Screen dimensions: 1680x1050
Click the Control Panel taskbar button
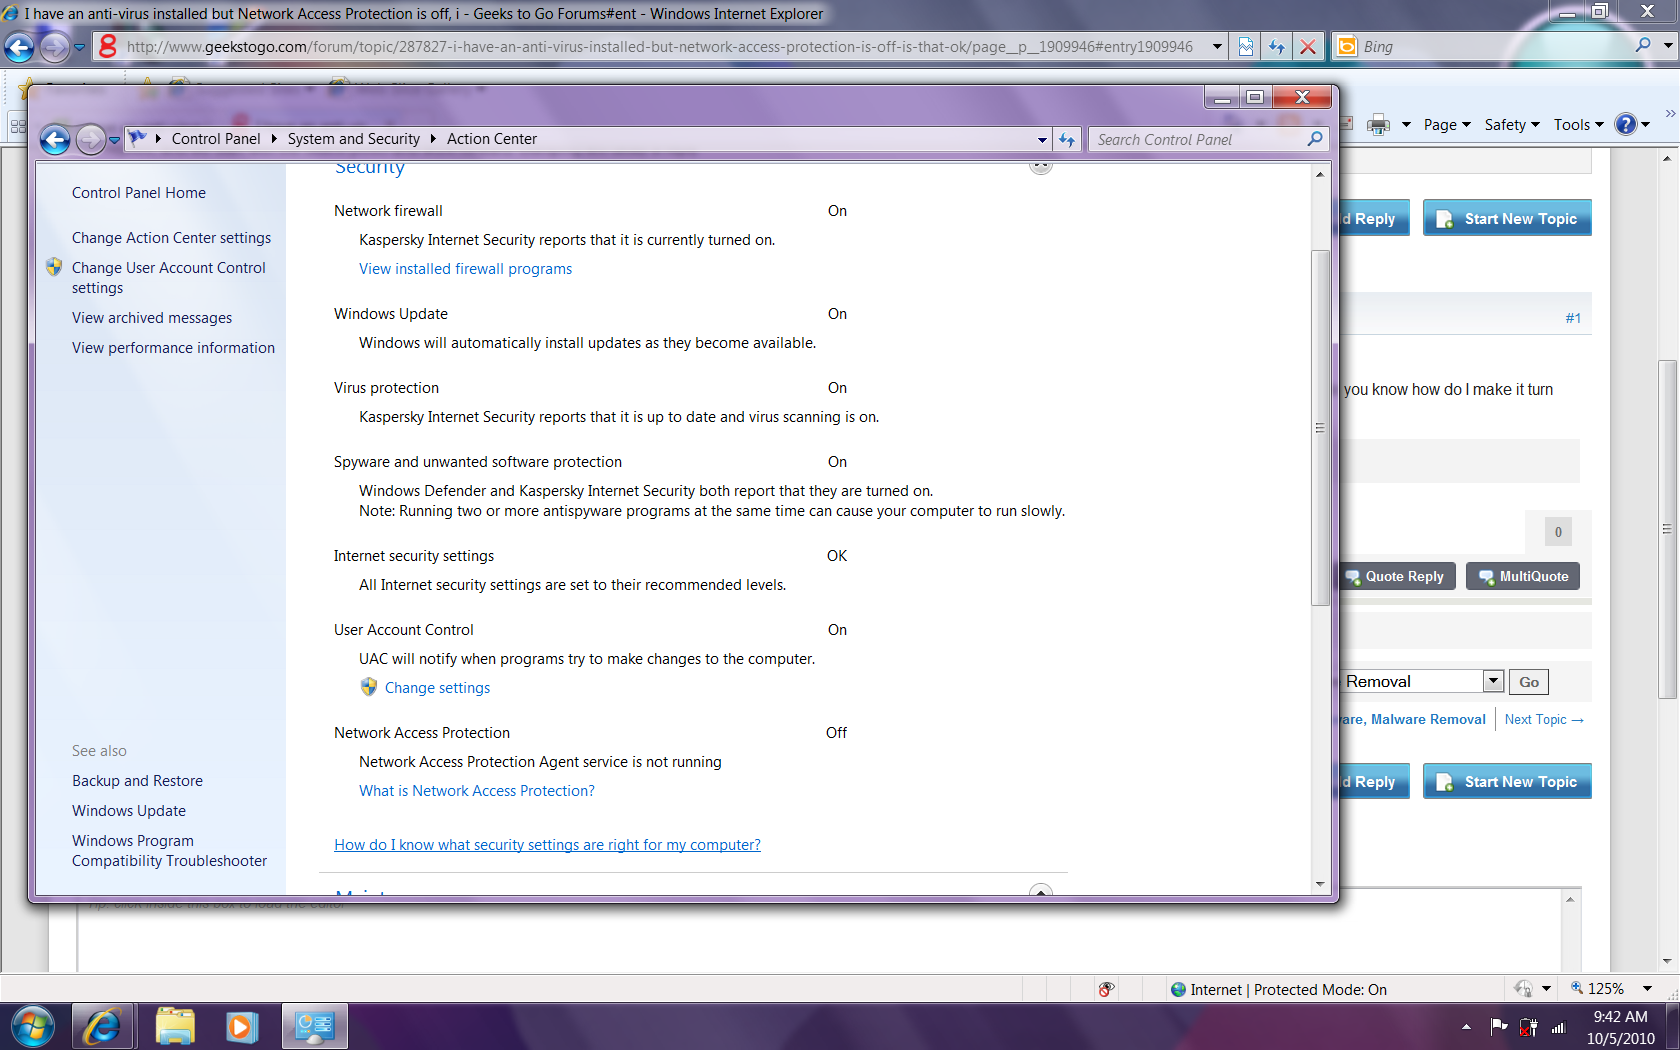(315, 1027)
